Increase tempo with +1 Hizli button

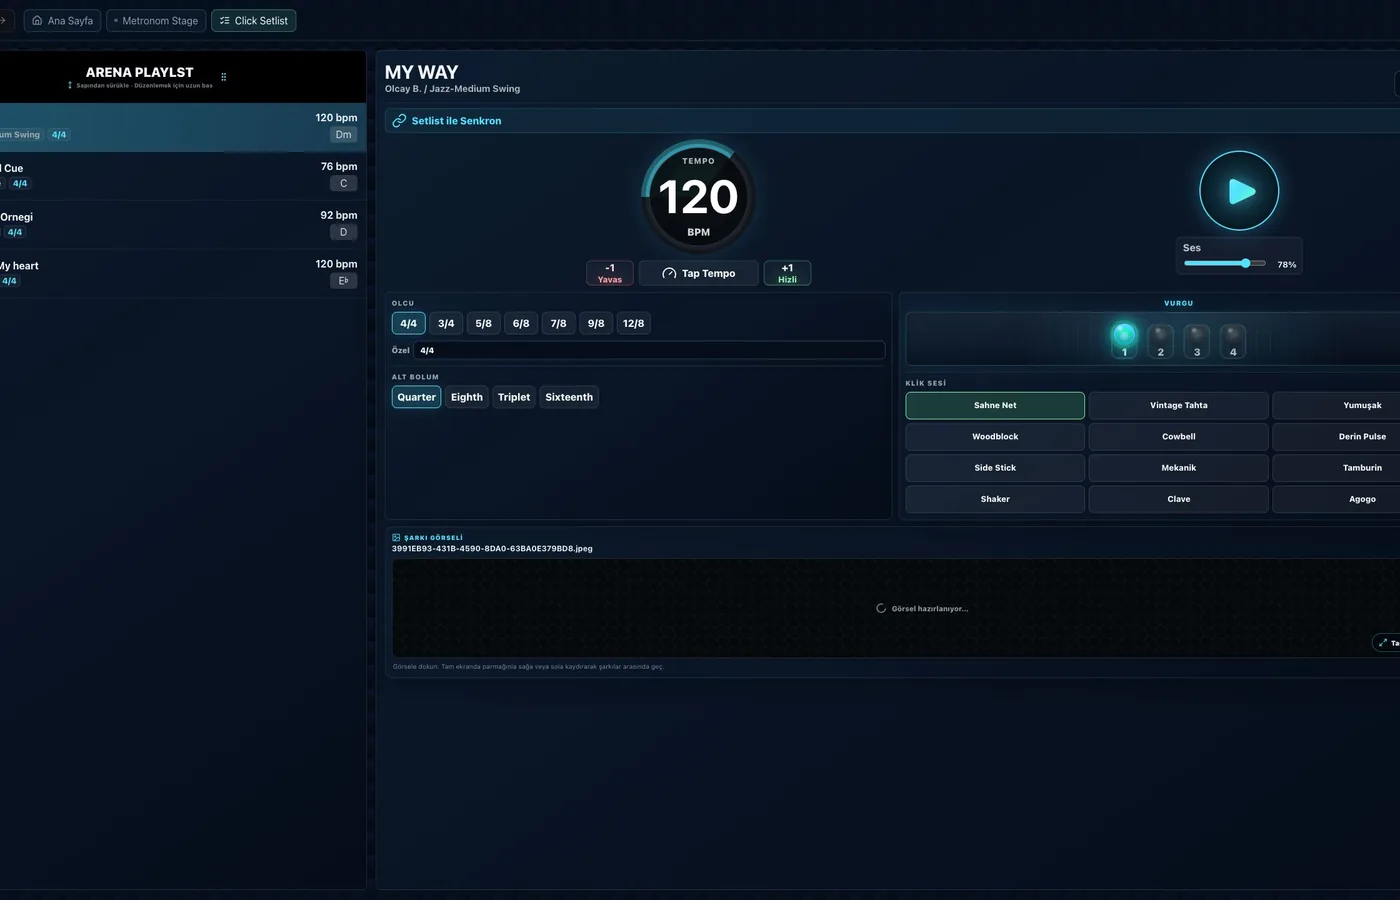point(787,273)
